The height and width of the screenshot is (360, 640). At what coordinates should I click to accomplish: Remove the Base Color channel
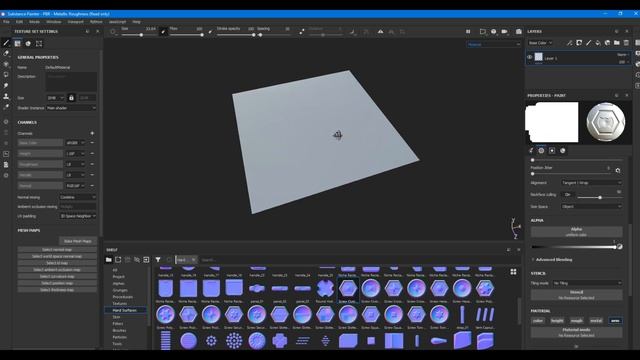click(x=92, y=143)
